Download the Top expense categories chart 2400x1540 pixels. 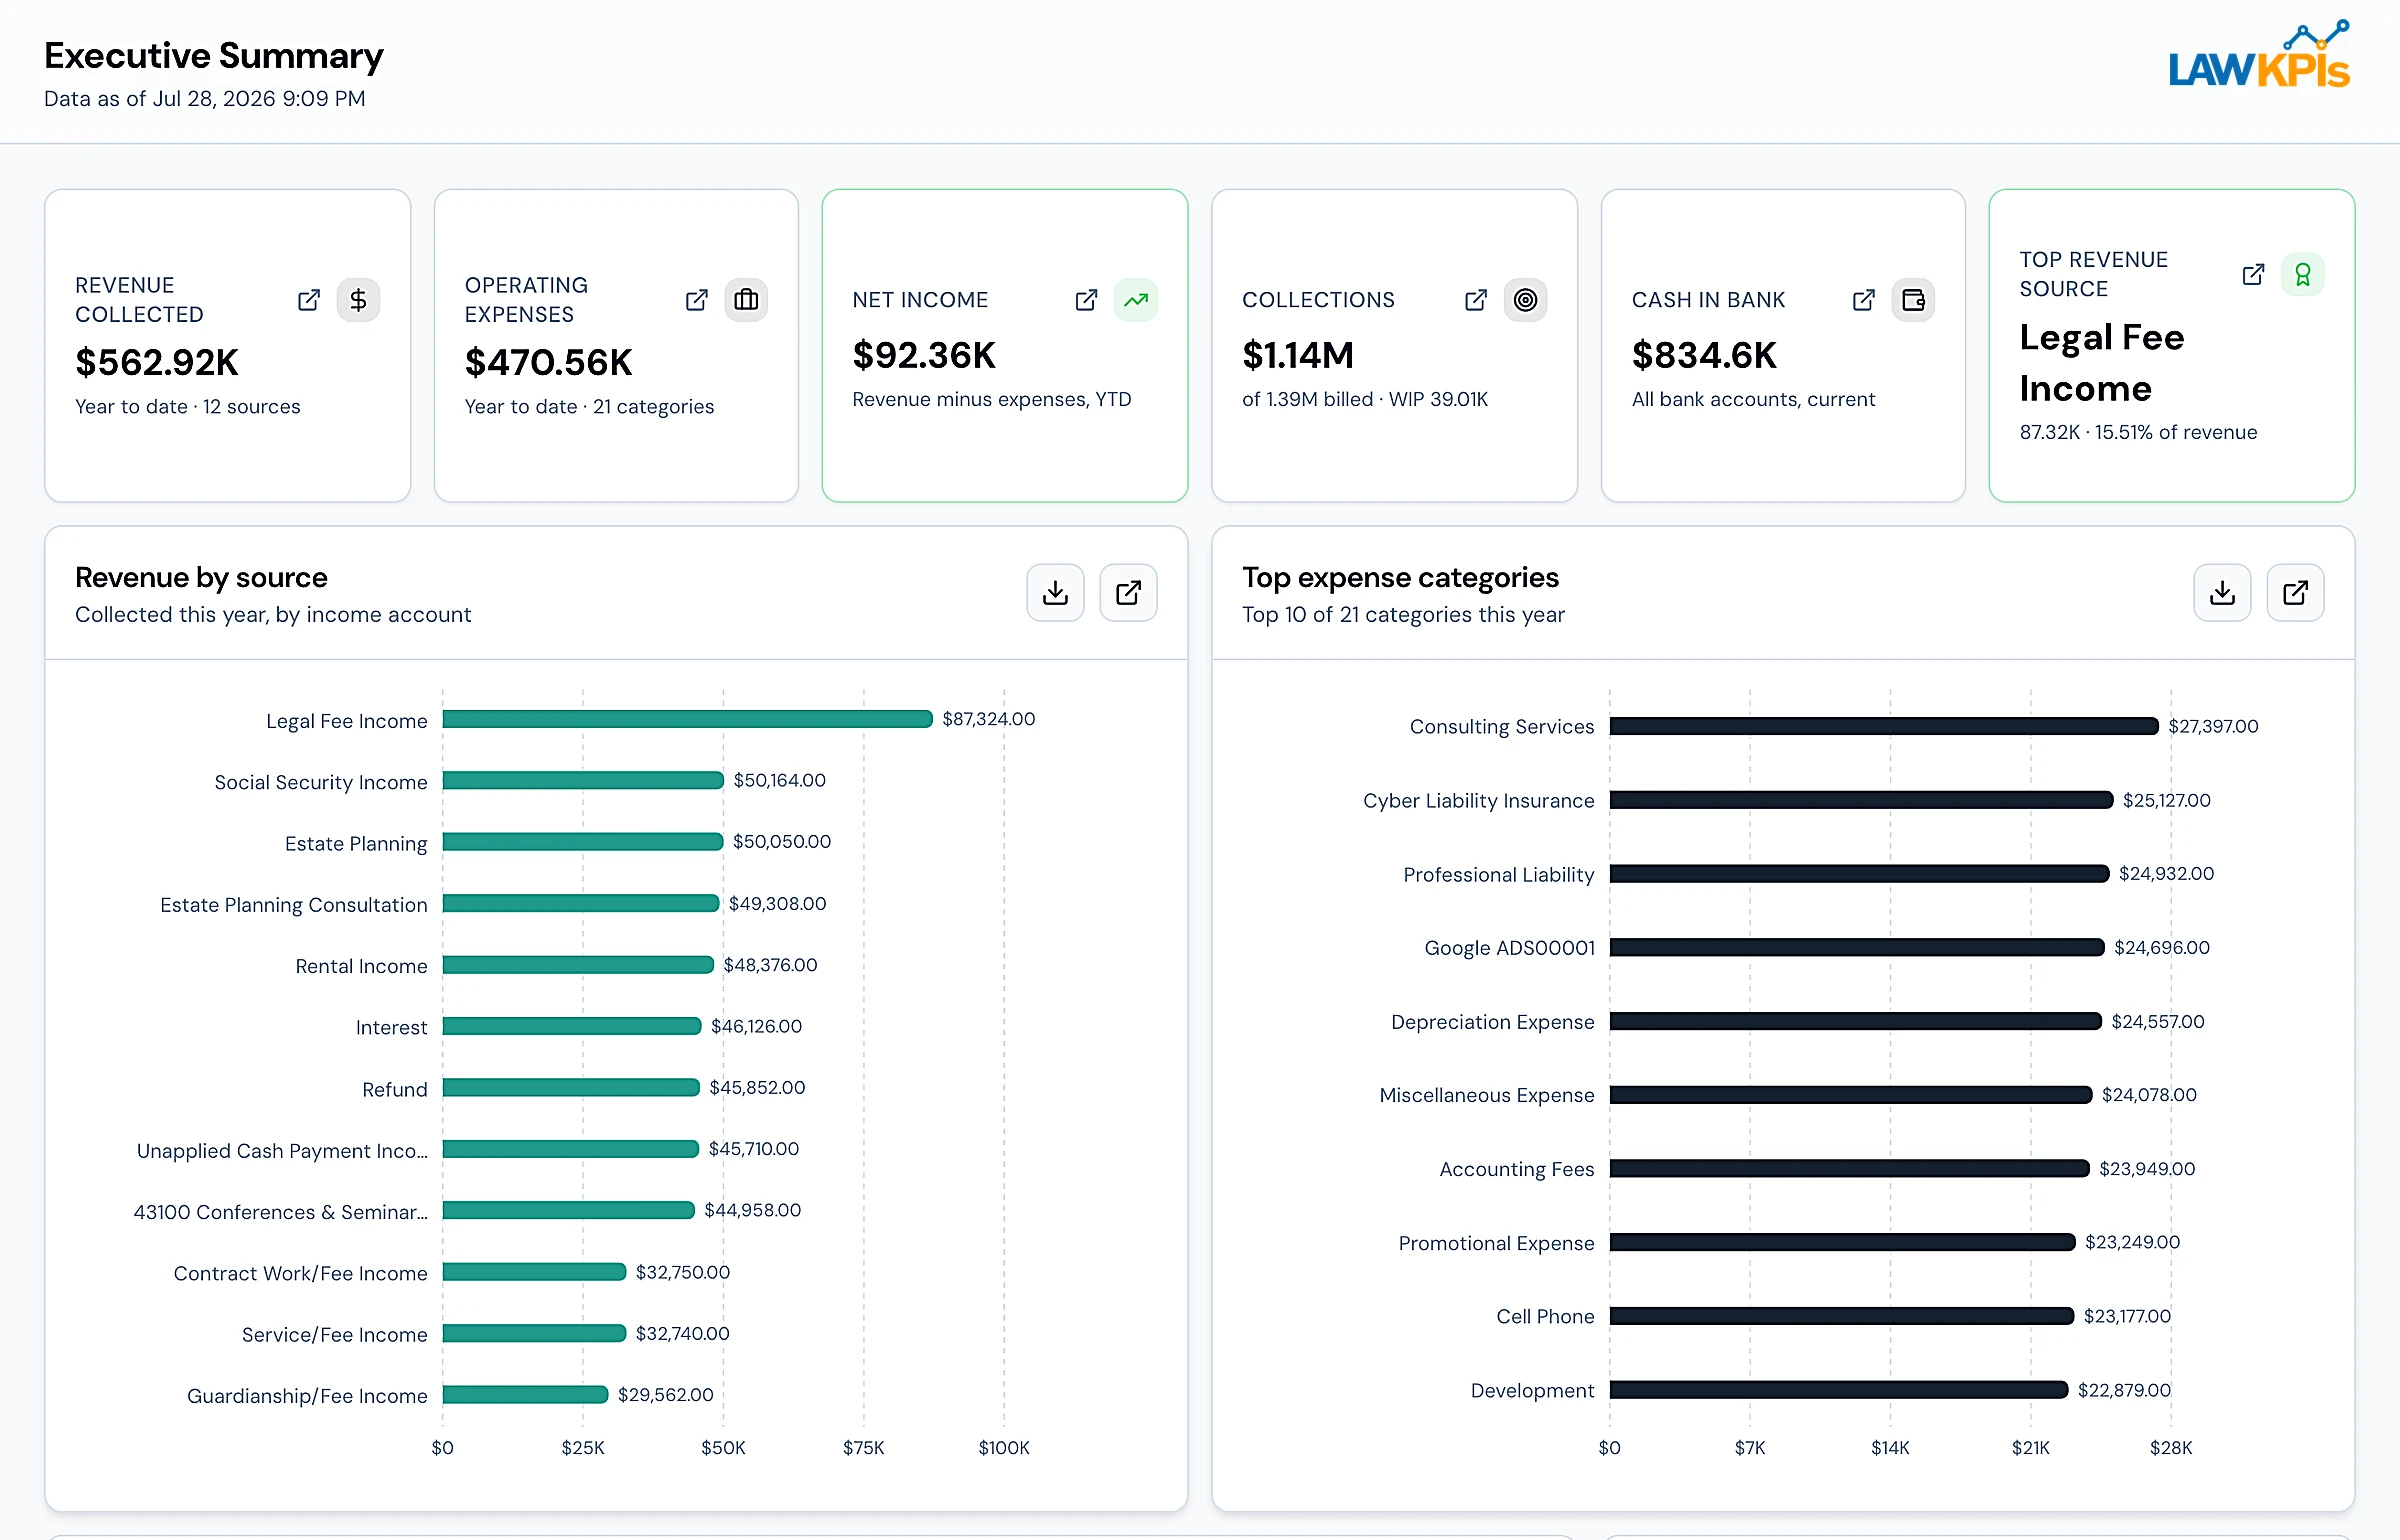pos(2222,593)
